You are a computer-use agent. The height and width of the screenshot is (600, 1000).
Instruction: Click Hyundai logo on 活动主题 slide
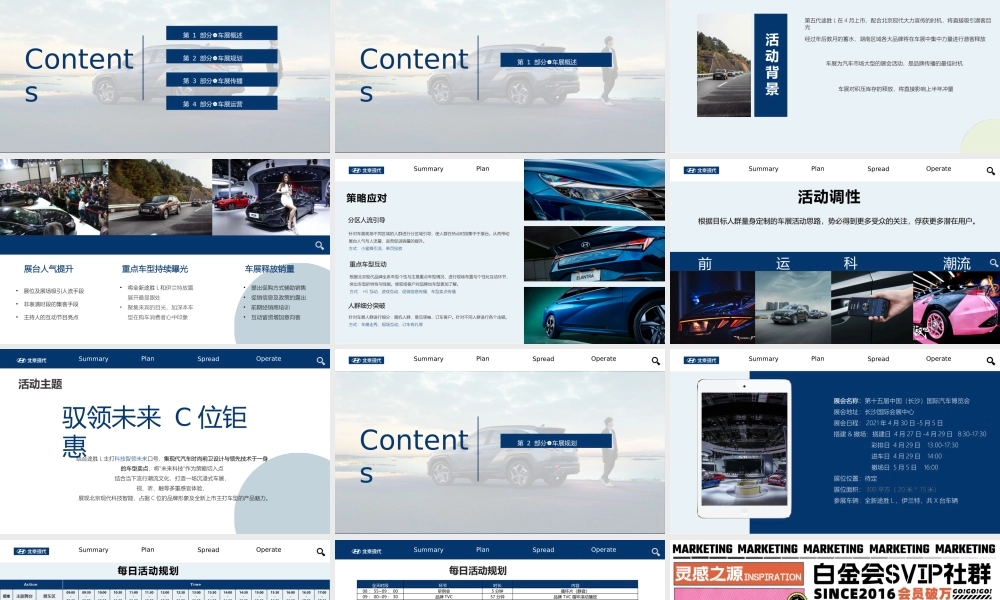click(31, 360)
